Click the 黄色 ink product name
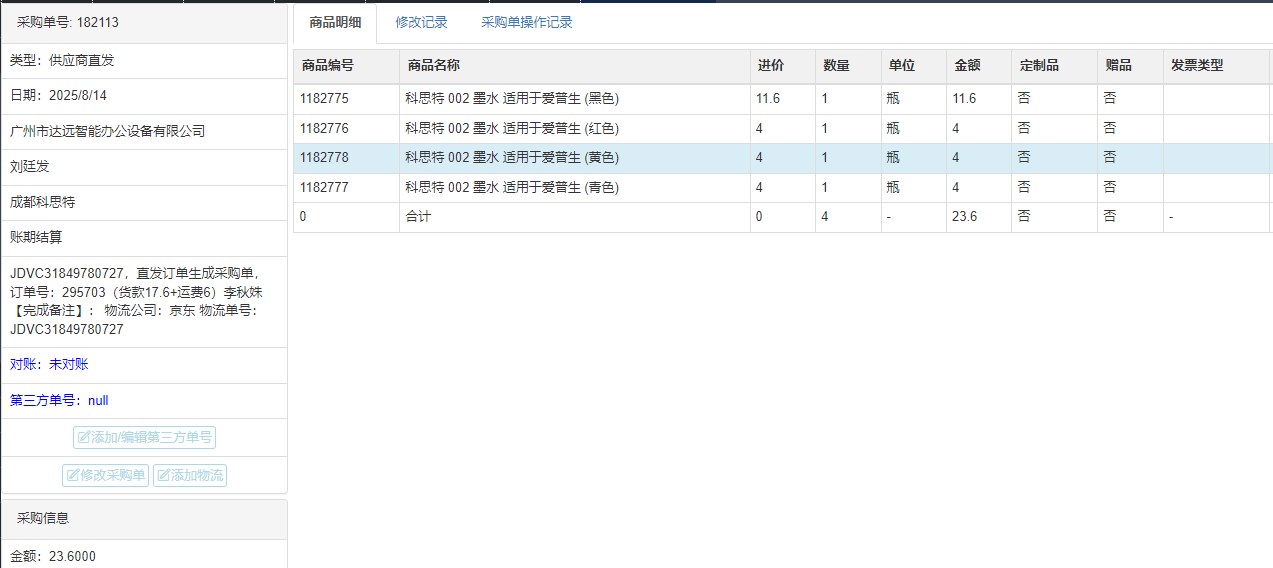This screenshot has width=1273, height=568. (x=512, y=158)
